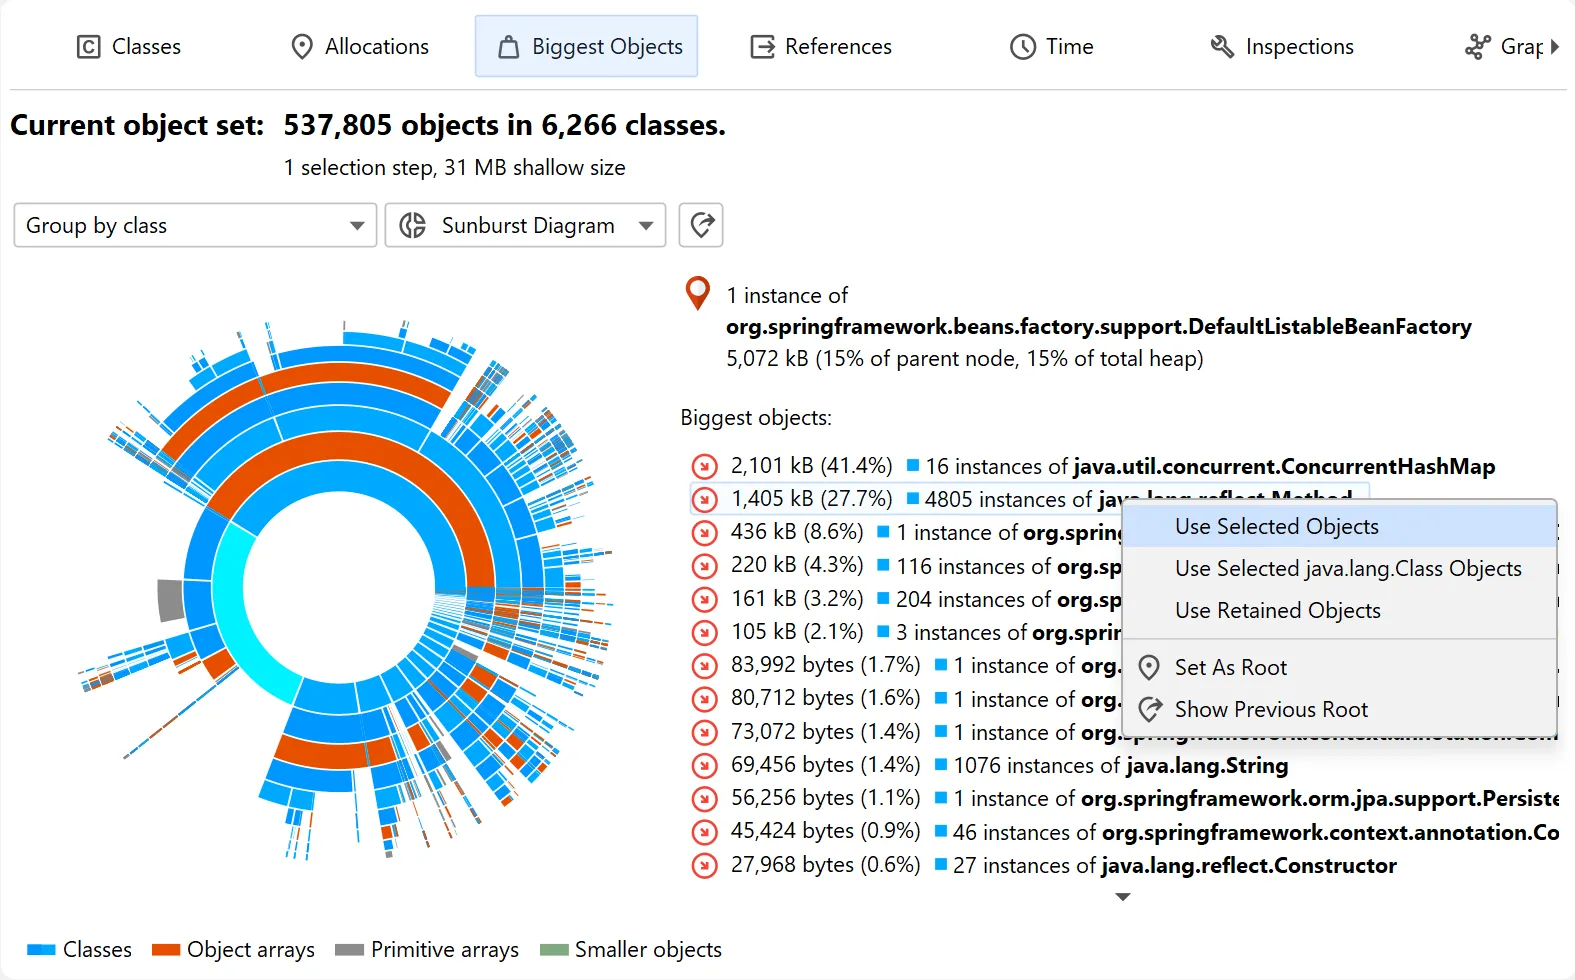Select Set As Root menu entry
This screenshot has height=980, width=1575.
click(x=1230, y=668)
